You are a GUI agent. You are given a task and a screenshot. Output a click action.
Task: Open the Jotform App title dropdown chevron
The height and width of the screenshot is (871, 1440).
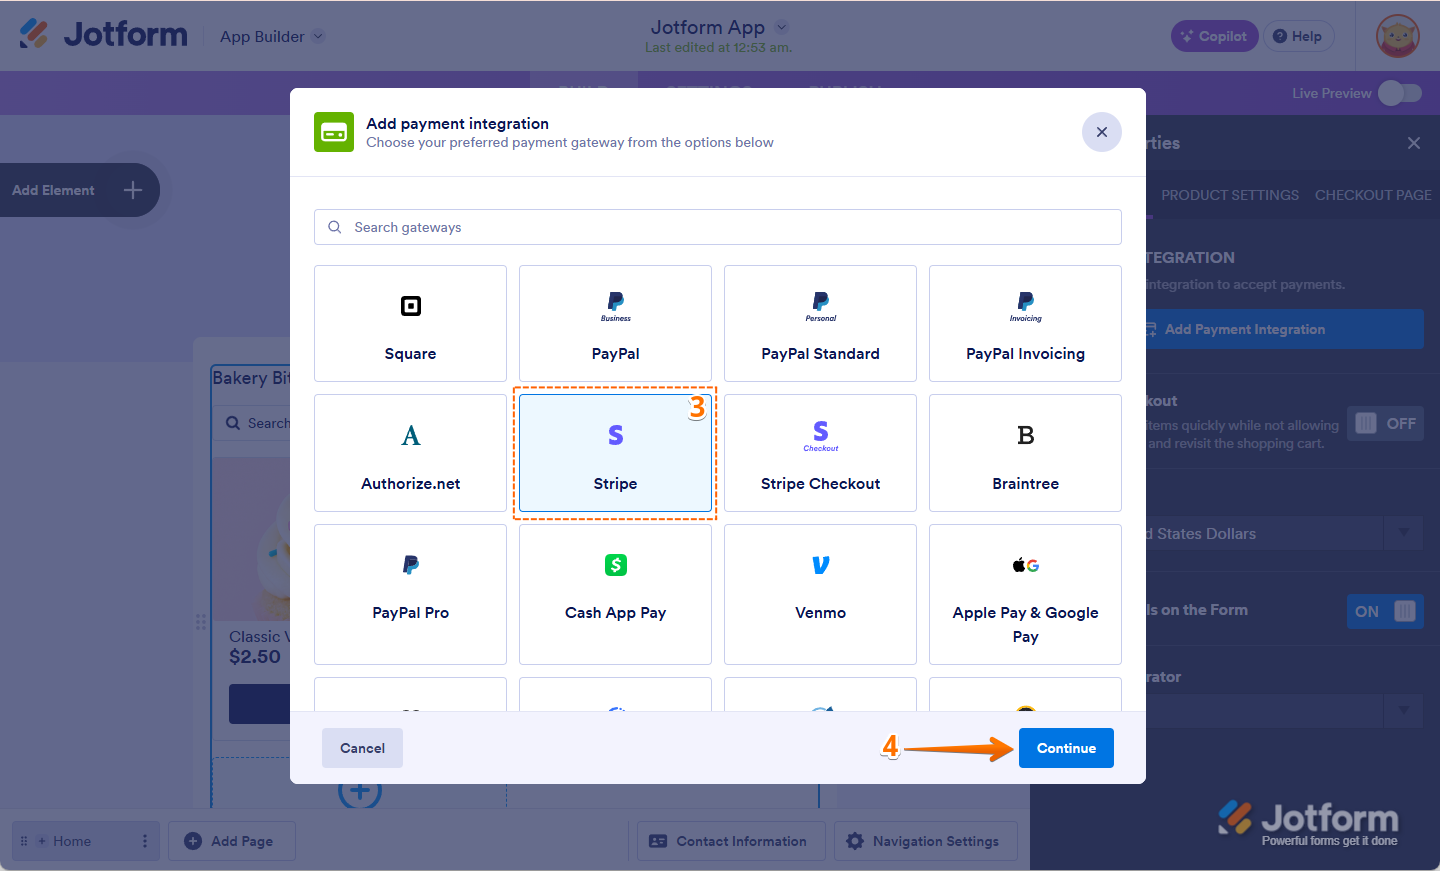[x=782, y=27]
